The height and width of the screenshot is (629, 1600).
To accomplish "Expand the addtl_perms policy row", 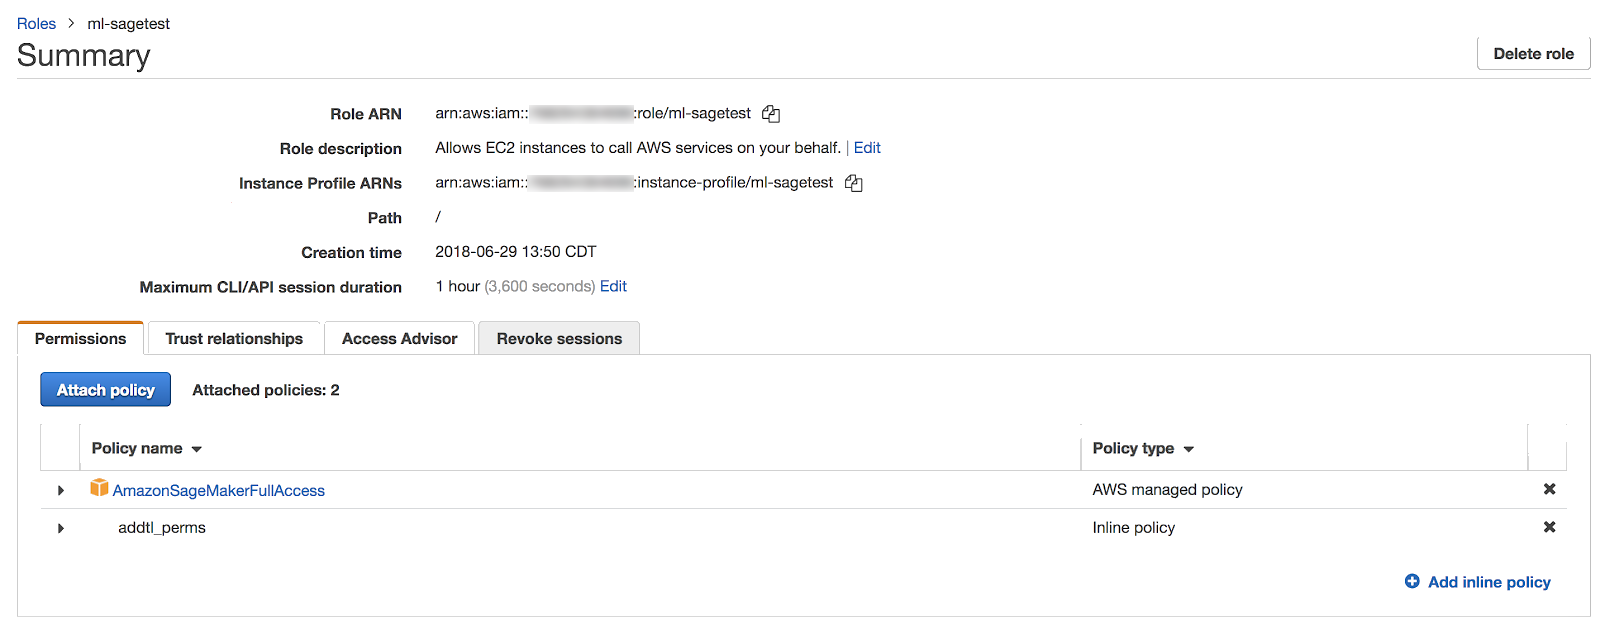I will pos(61,528).
